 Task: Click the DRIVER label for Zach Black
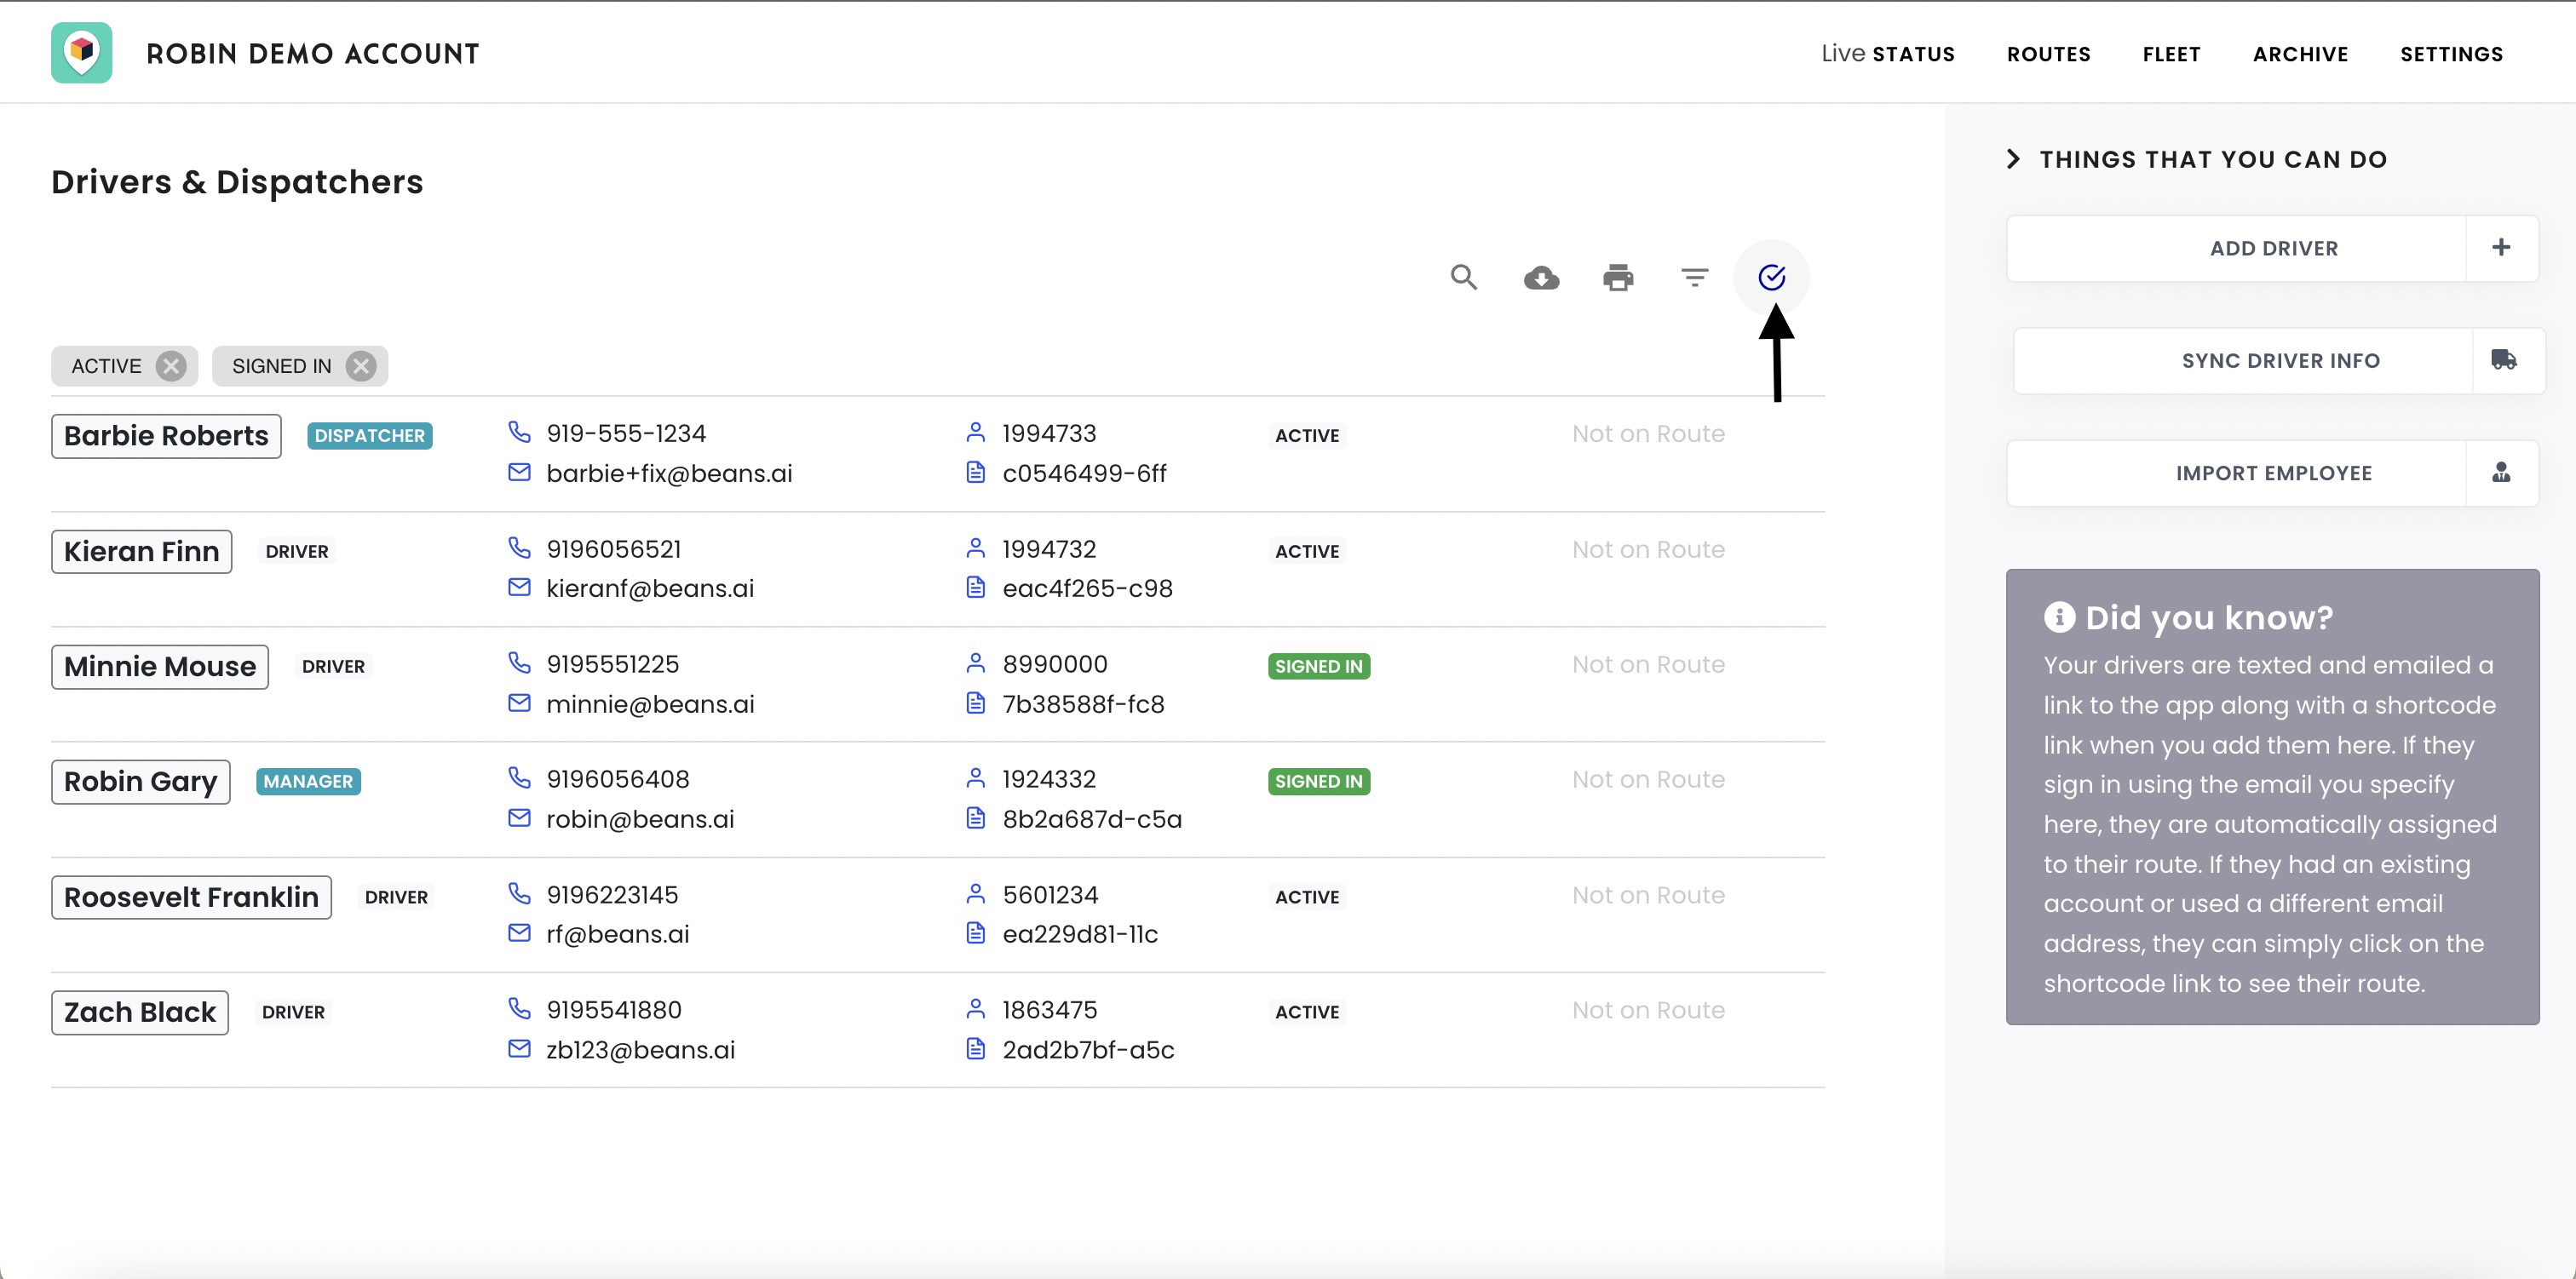pyautogui.click(x=293, y=1013)
